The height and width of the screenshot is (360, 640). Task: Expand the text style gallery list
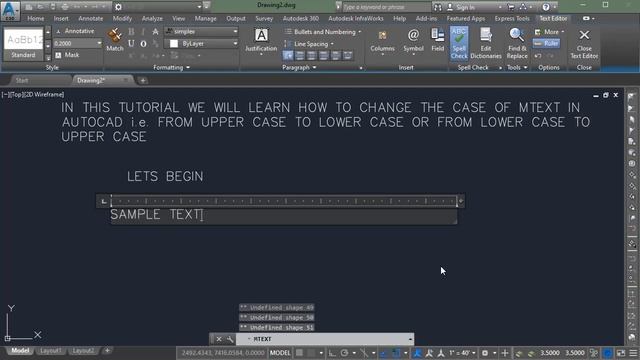[48, 57]
